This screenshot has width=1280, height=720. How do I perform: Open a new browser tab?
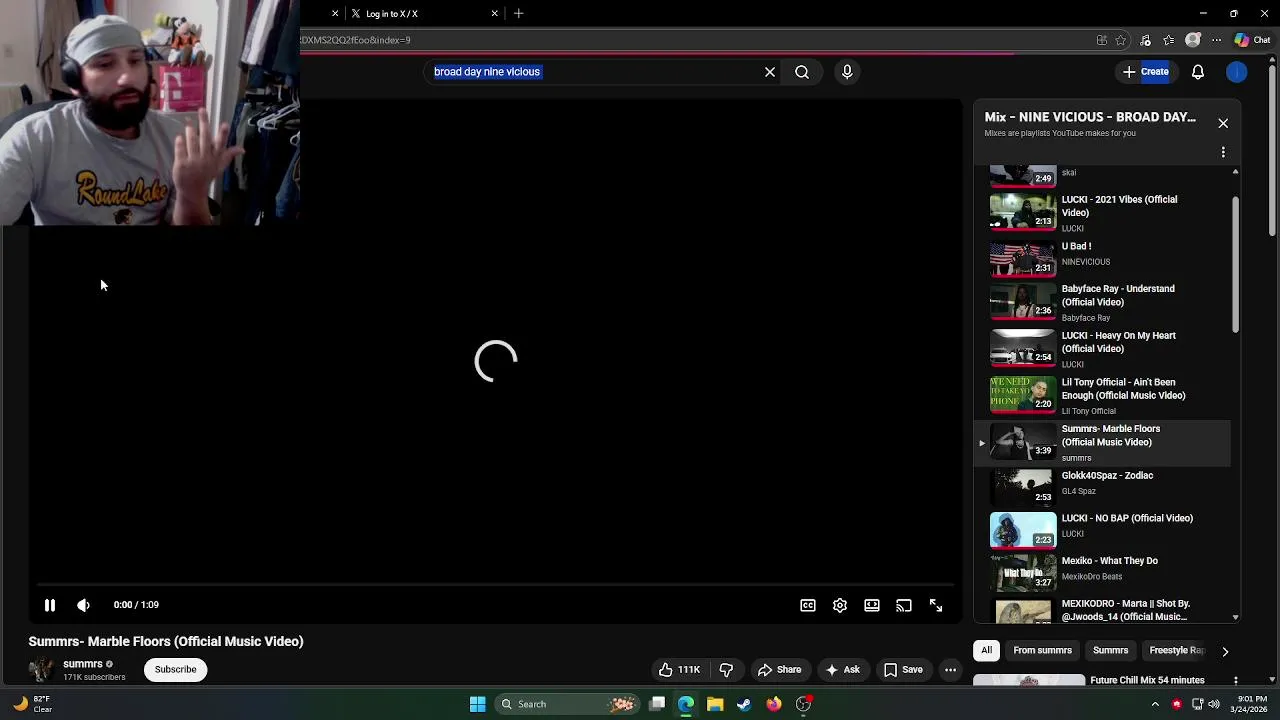(x=518, y=14)
